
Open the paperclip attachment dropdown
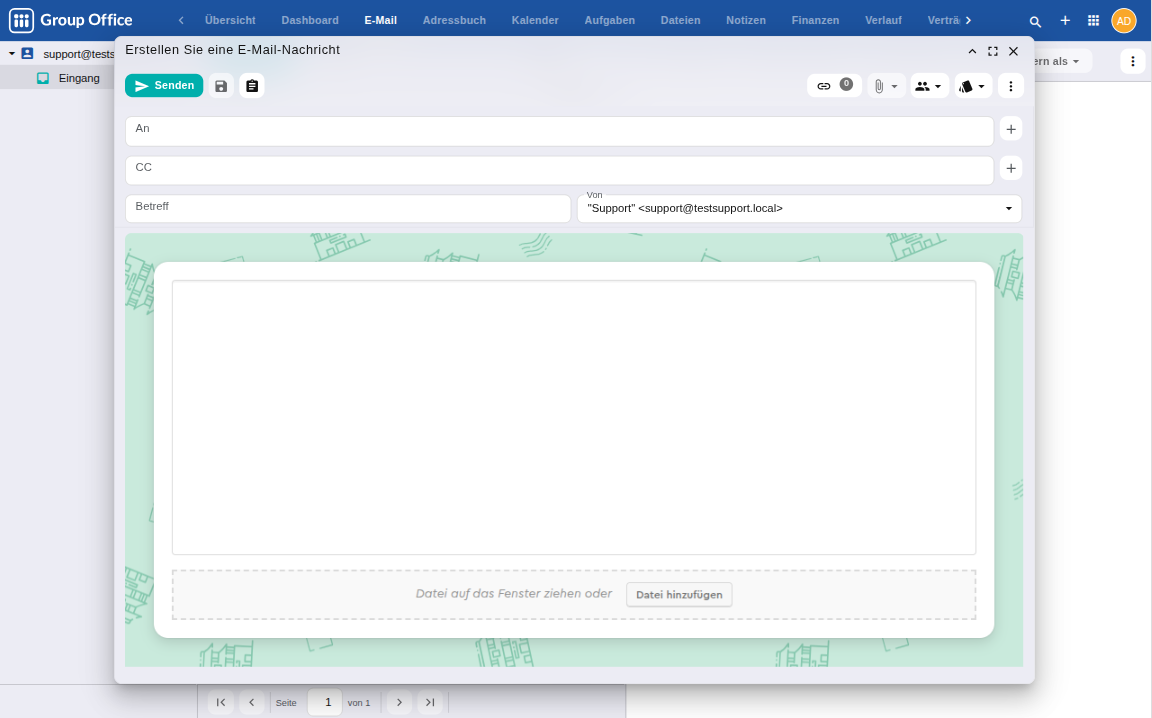(886, 86)
